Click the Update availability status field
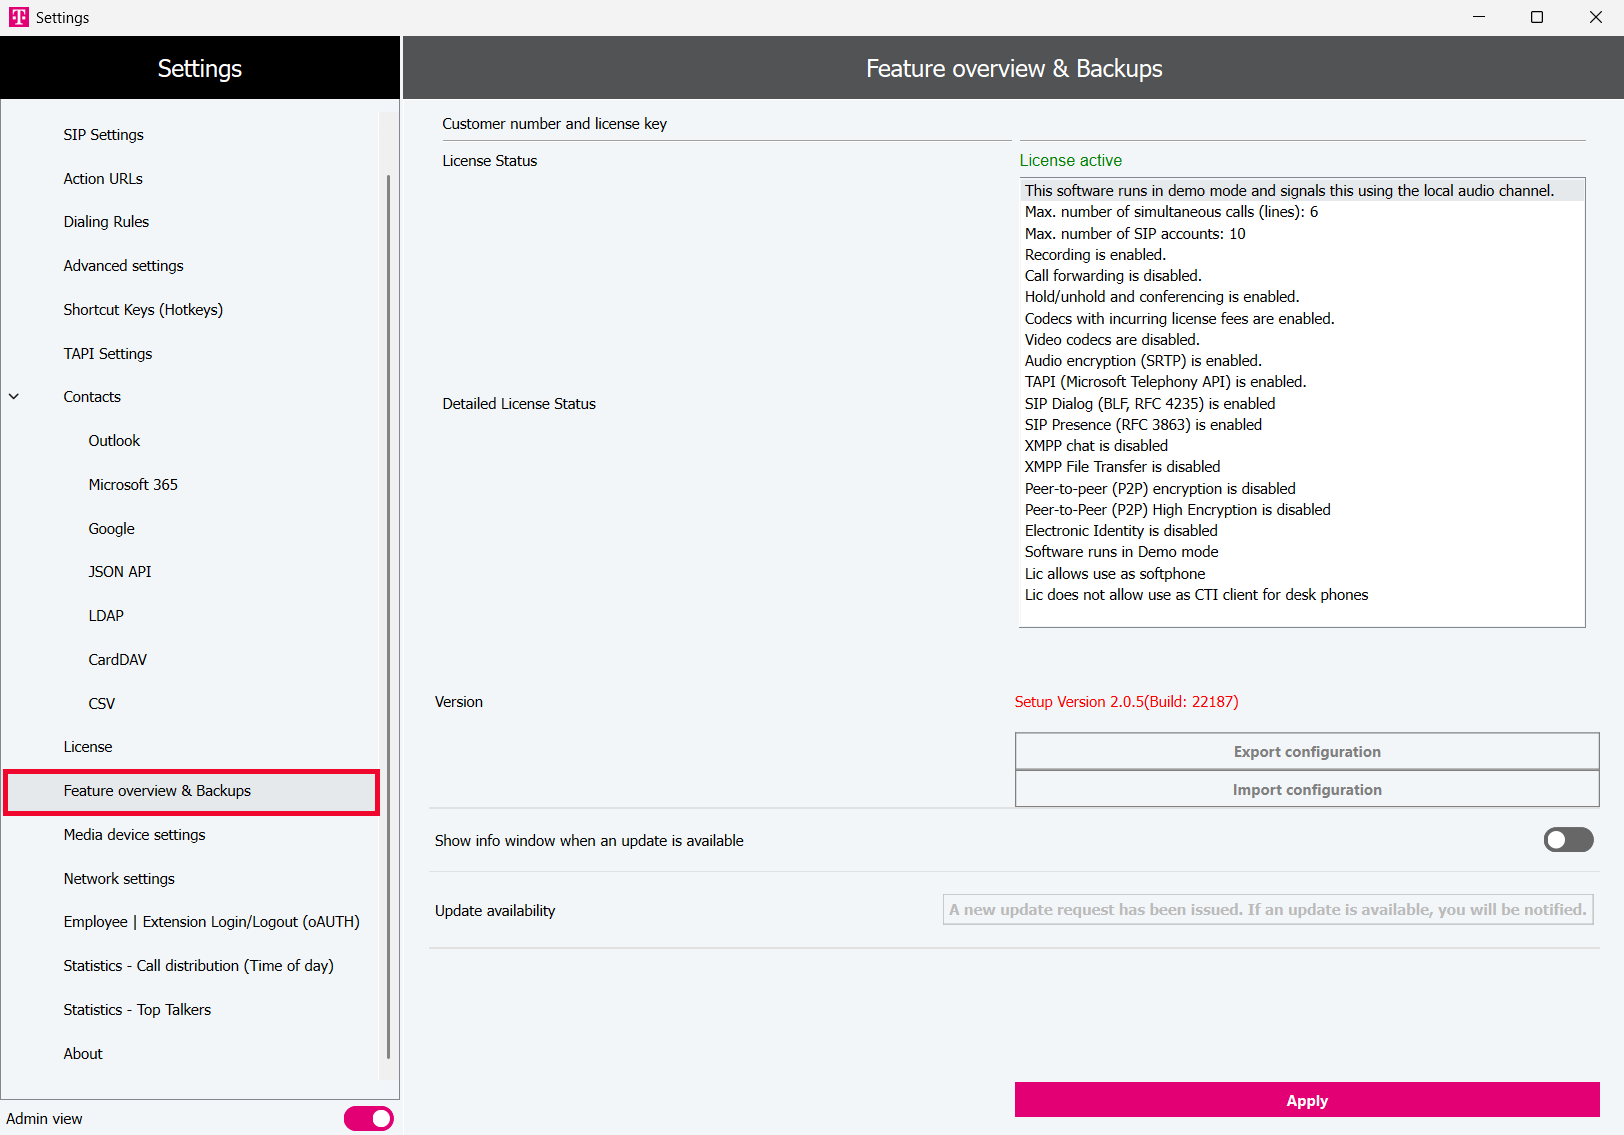The width and height of the screenshot is (1624, 1135). 1267,910
